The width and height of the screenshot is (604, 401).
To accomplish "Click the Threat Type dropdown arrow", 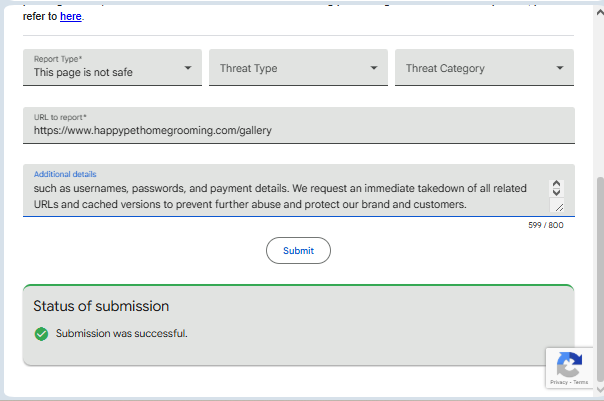I will 373,68.
